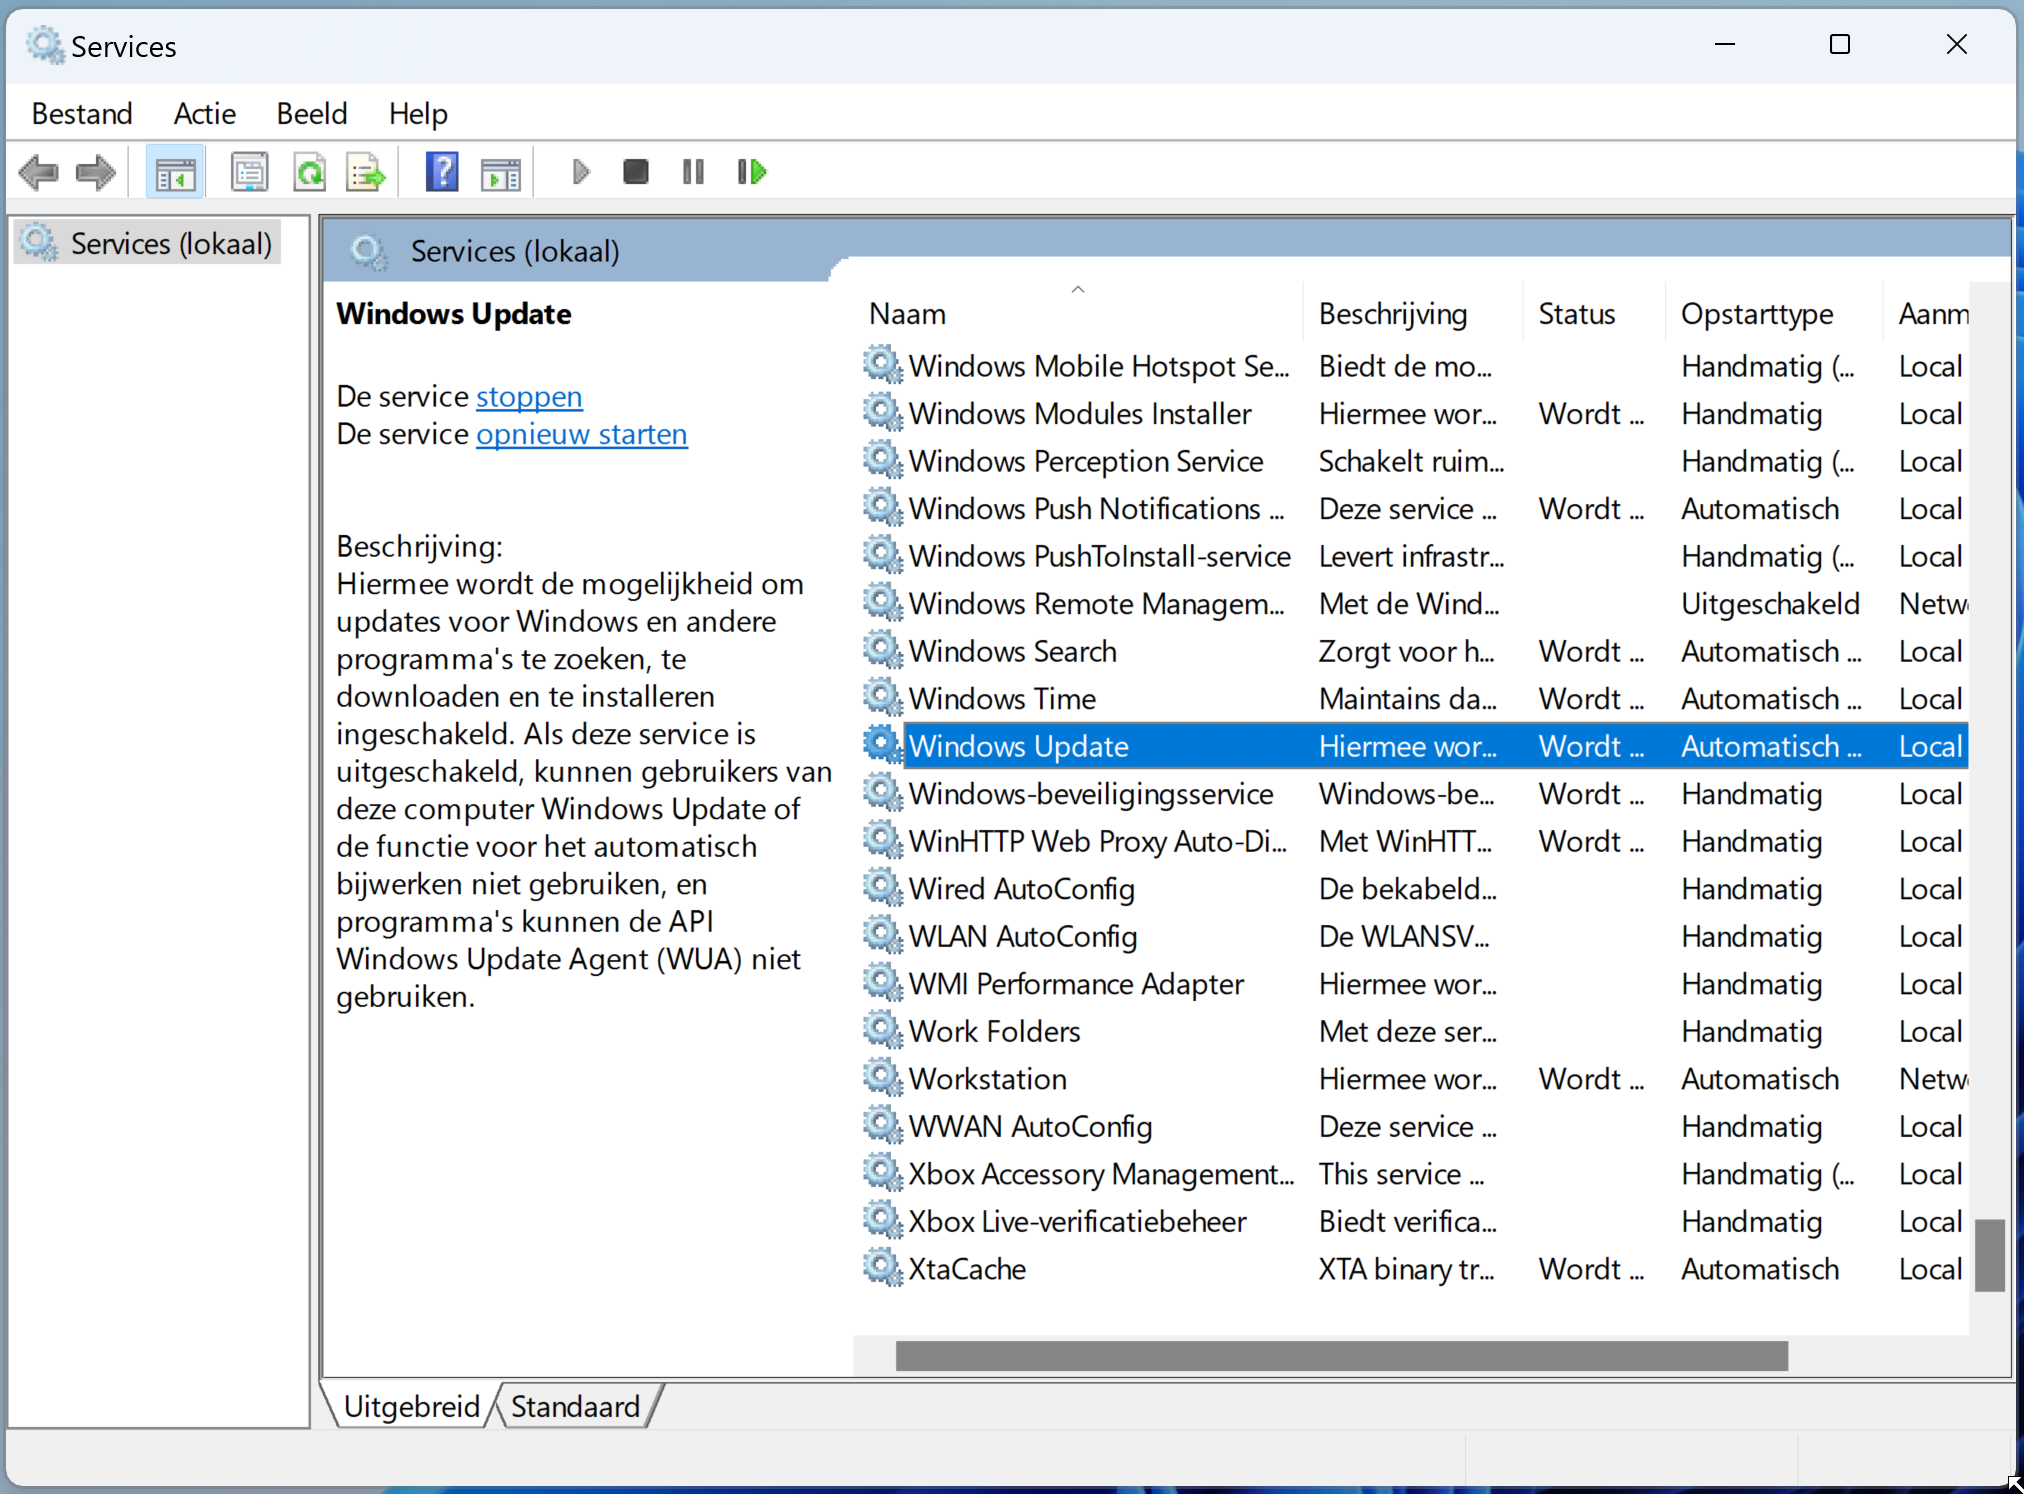
Task: Sort by the Opstarttype column header
Action: point(1774,314)
